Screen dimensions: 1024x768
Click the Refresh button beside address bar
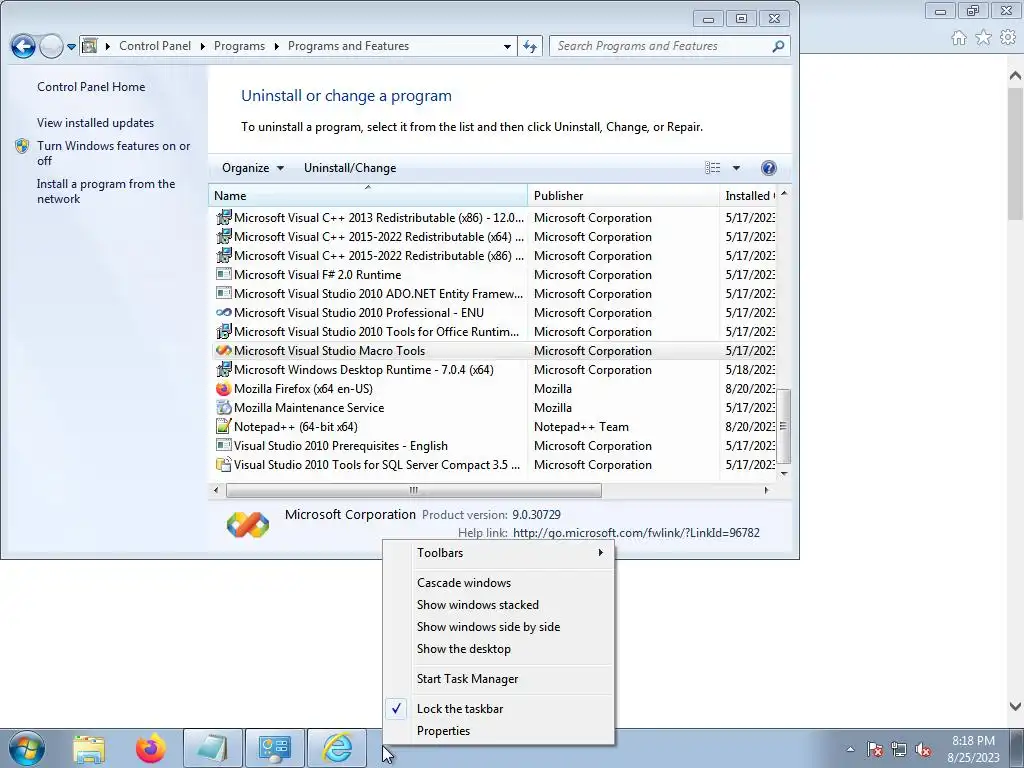coord(530,46)
